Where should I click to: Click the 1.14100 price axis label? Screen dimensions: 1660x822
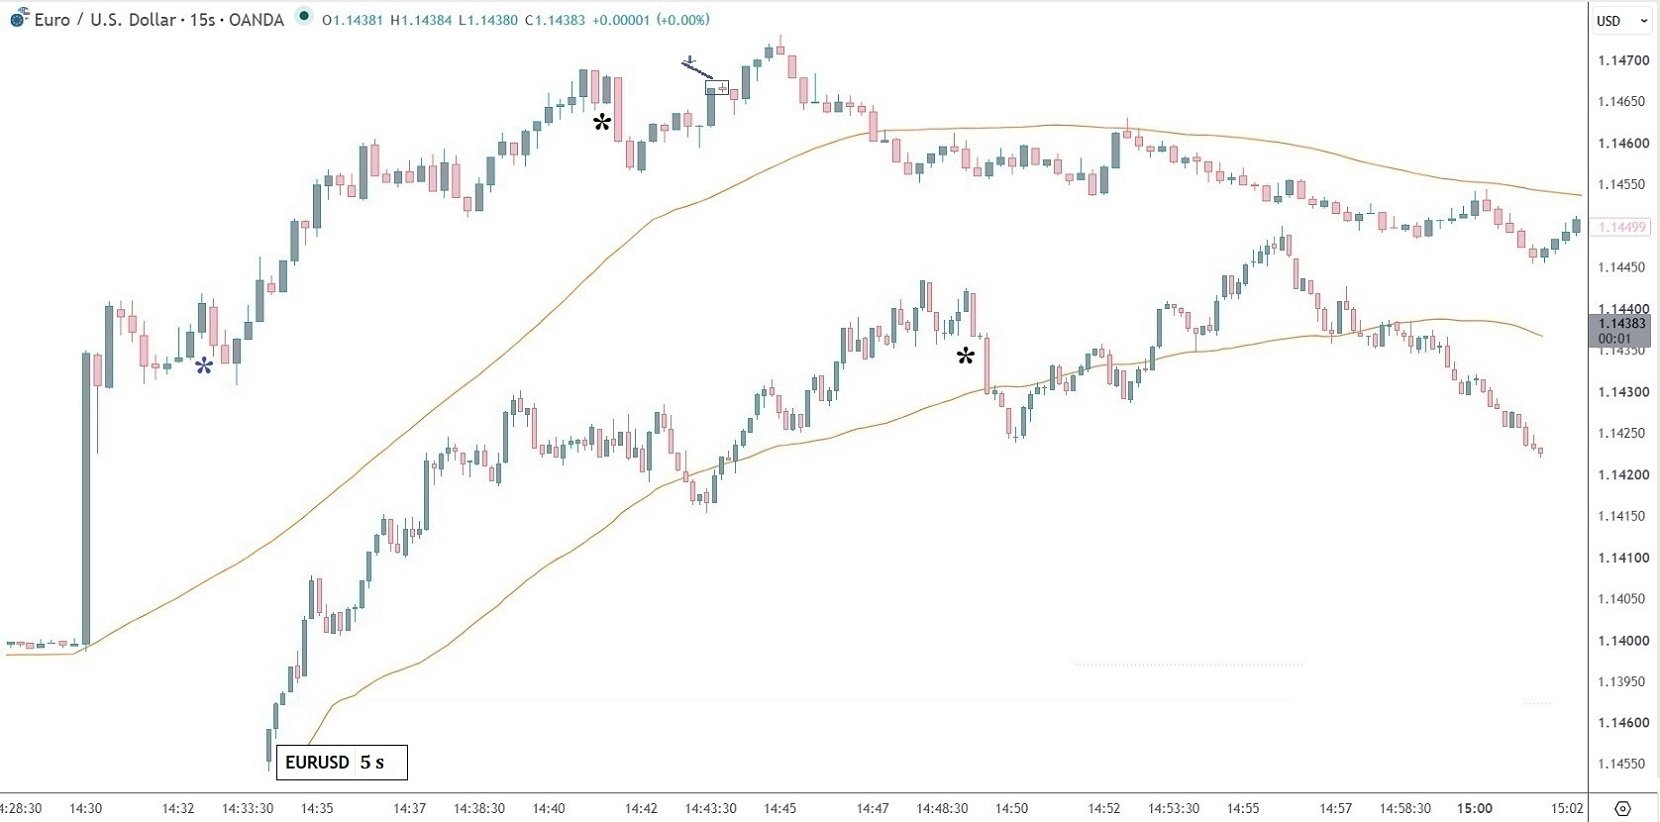pos(1623,558)
